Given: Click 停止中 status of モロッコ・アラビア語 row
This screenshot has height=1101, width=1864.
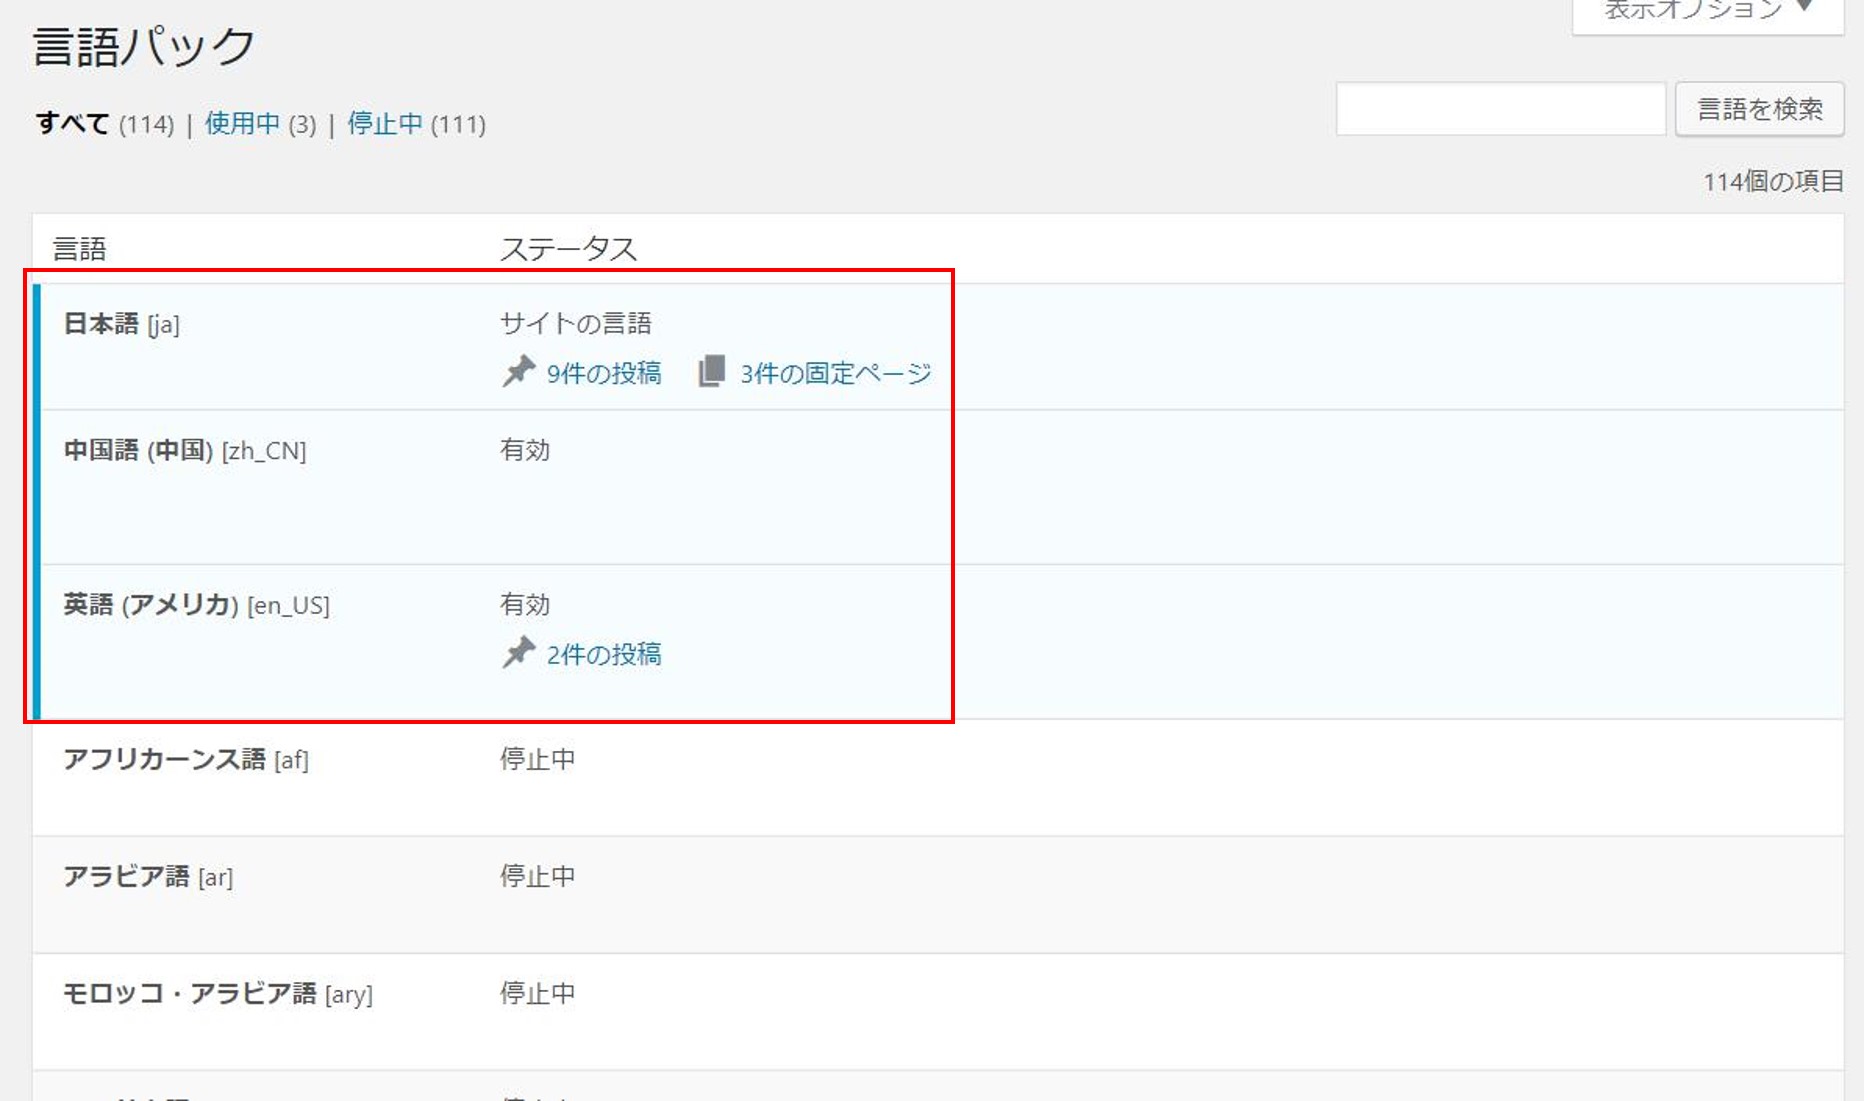Looking at the screenshot, I should point(538,993).
